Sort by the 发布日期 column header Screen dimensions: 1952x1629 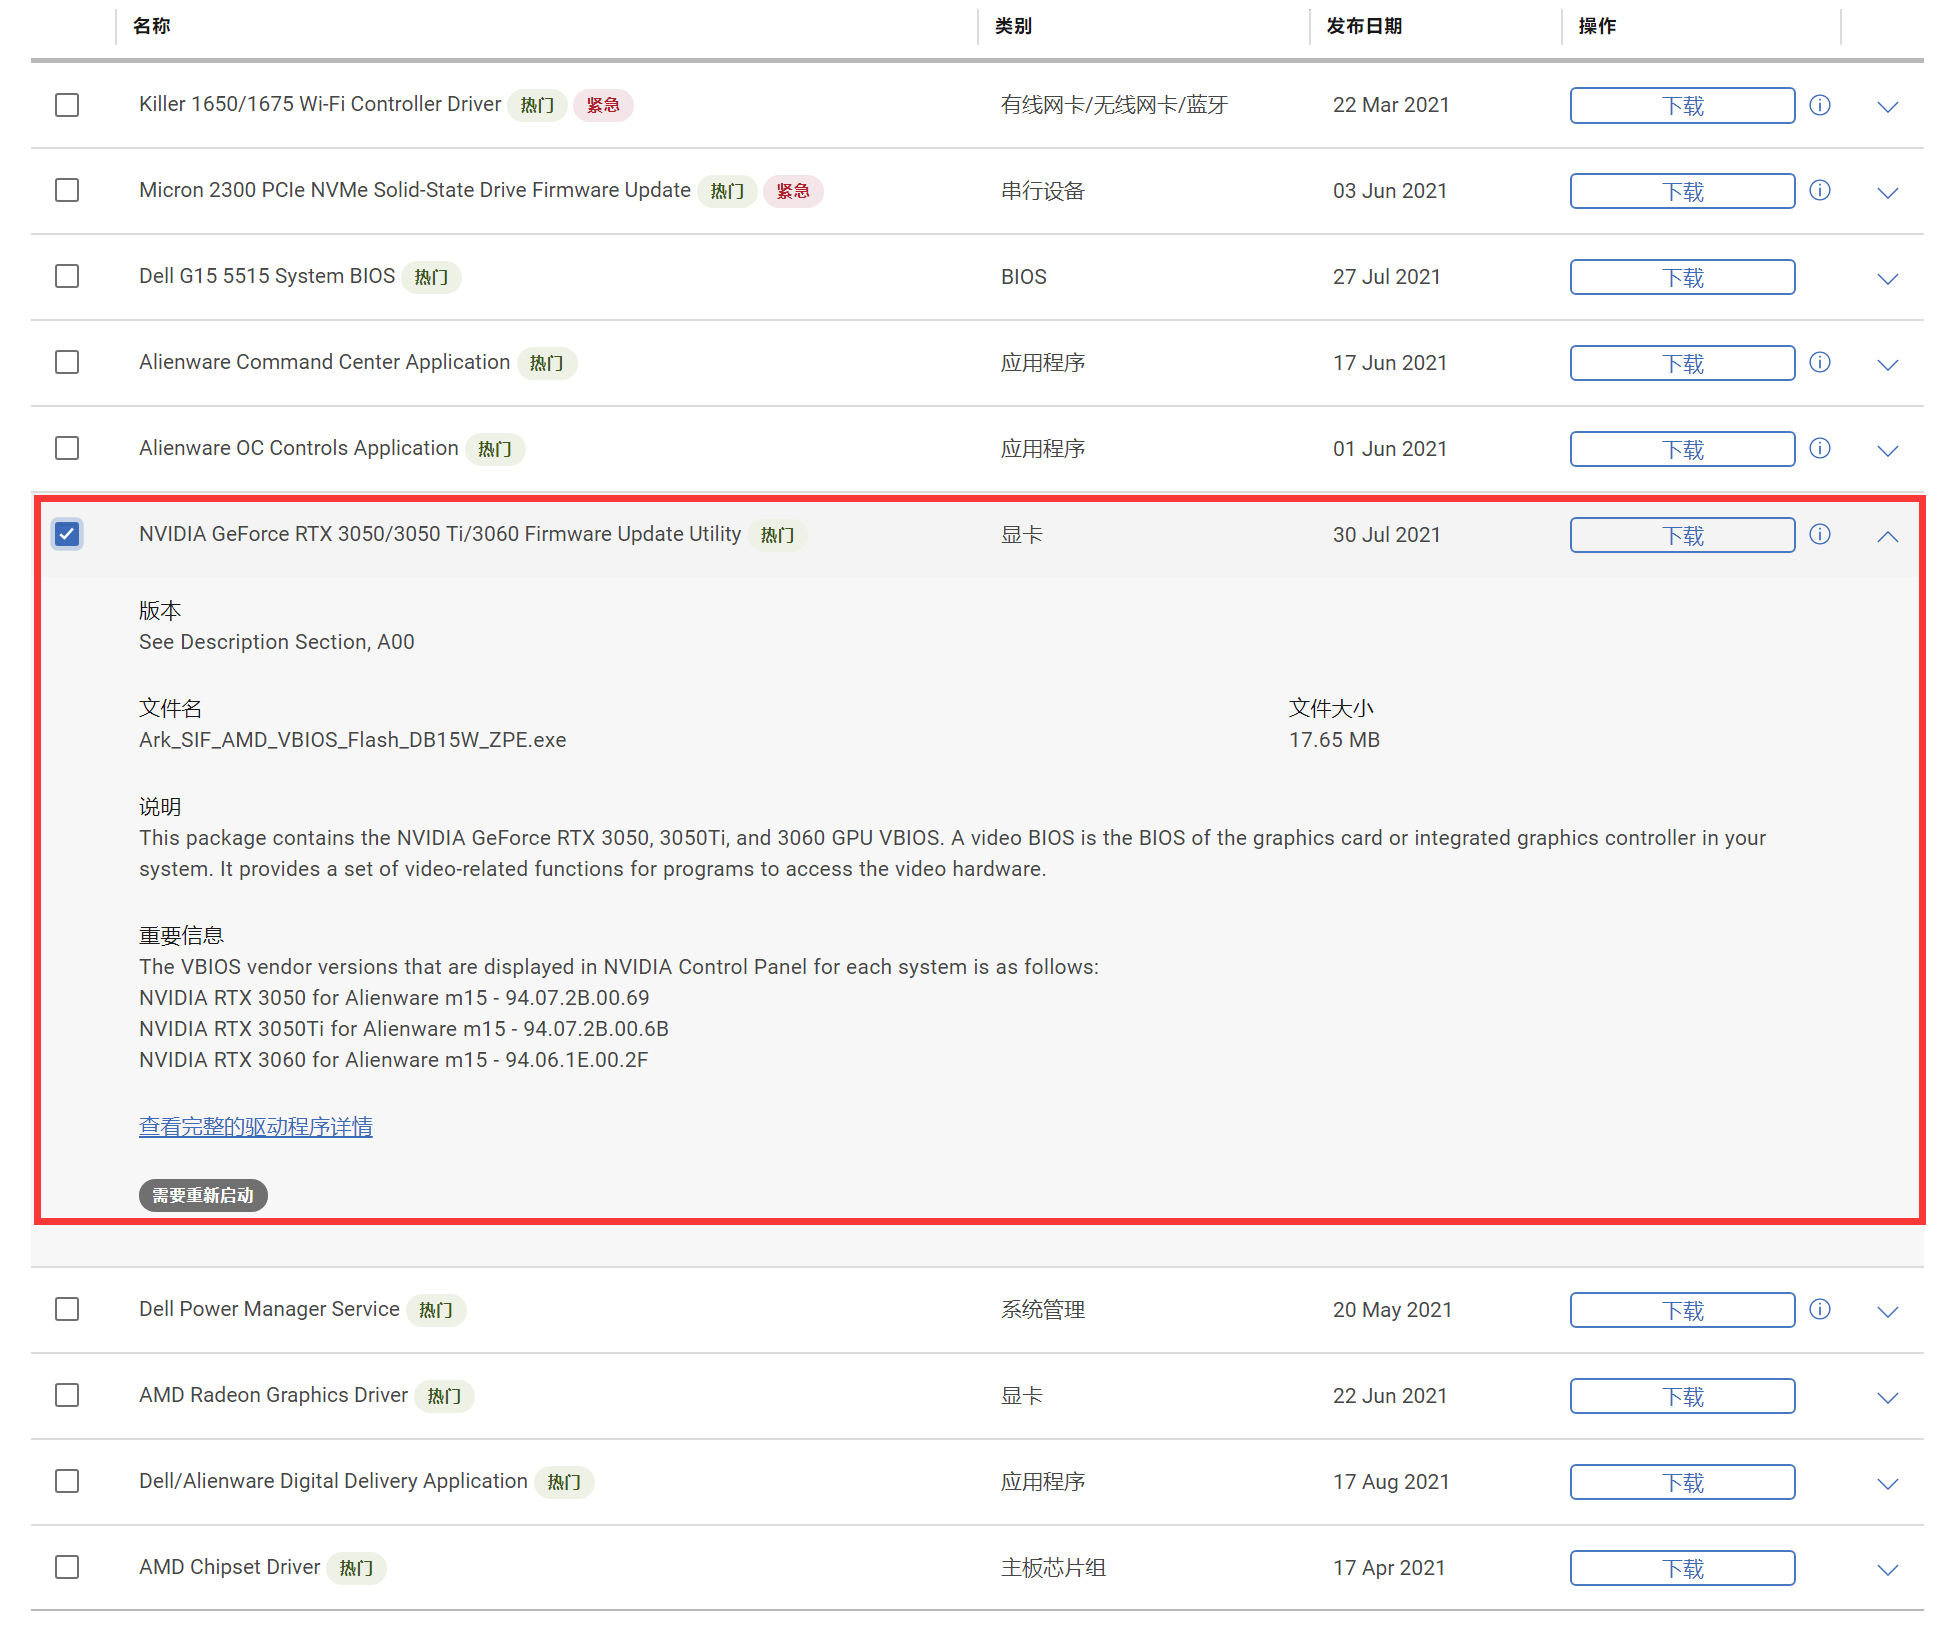click(1363, 26)
